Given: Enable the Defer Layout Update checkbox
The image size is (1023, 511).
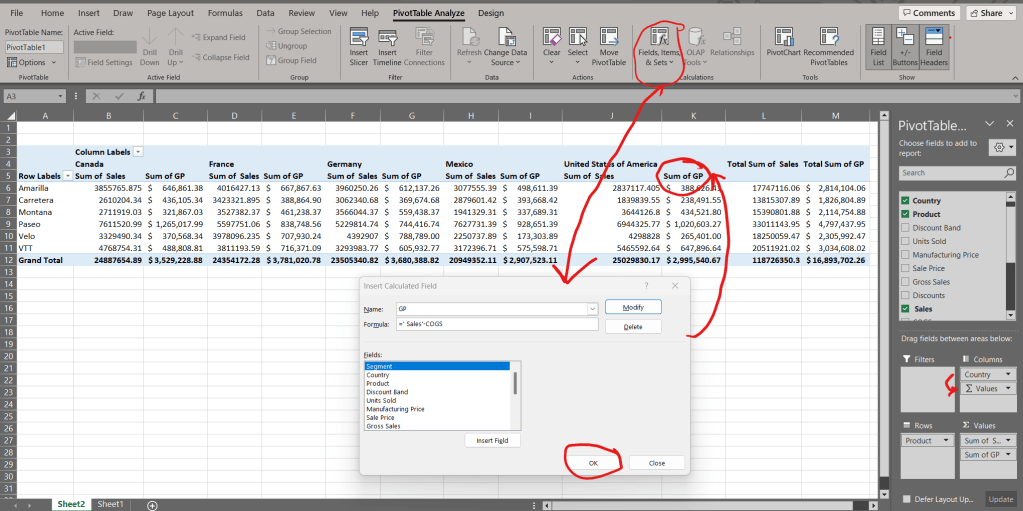Looking at the screenshot, I should [x=907, y=499].
